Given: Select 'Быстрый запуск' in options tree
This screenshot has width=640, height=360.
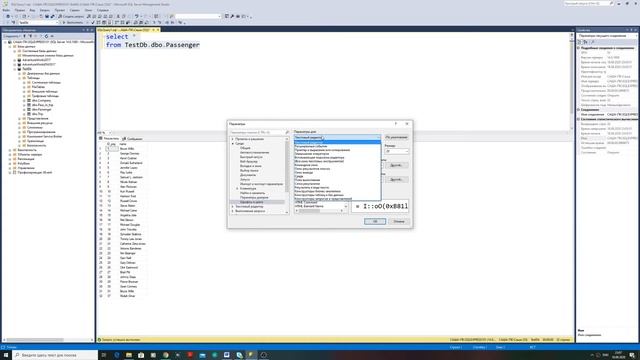Looking at the screenshot, I should pyautogui.click(x=251, y=157).
